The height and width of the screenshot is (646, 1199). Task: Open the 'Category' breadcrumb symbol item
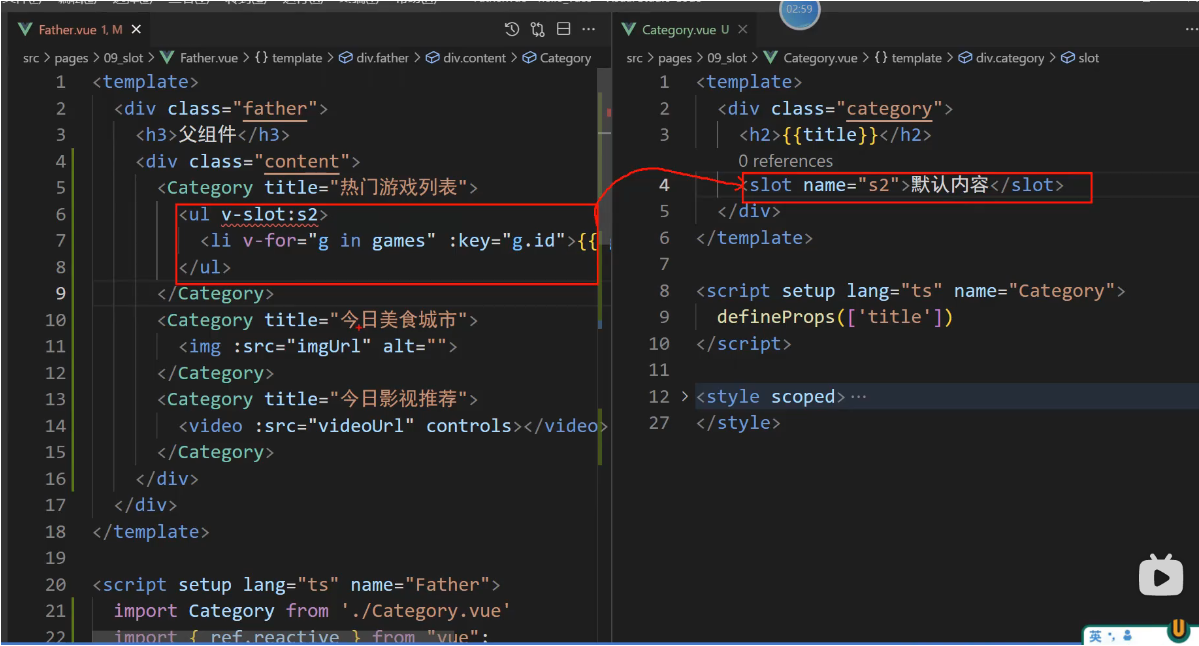(x=557, y=58)
